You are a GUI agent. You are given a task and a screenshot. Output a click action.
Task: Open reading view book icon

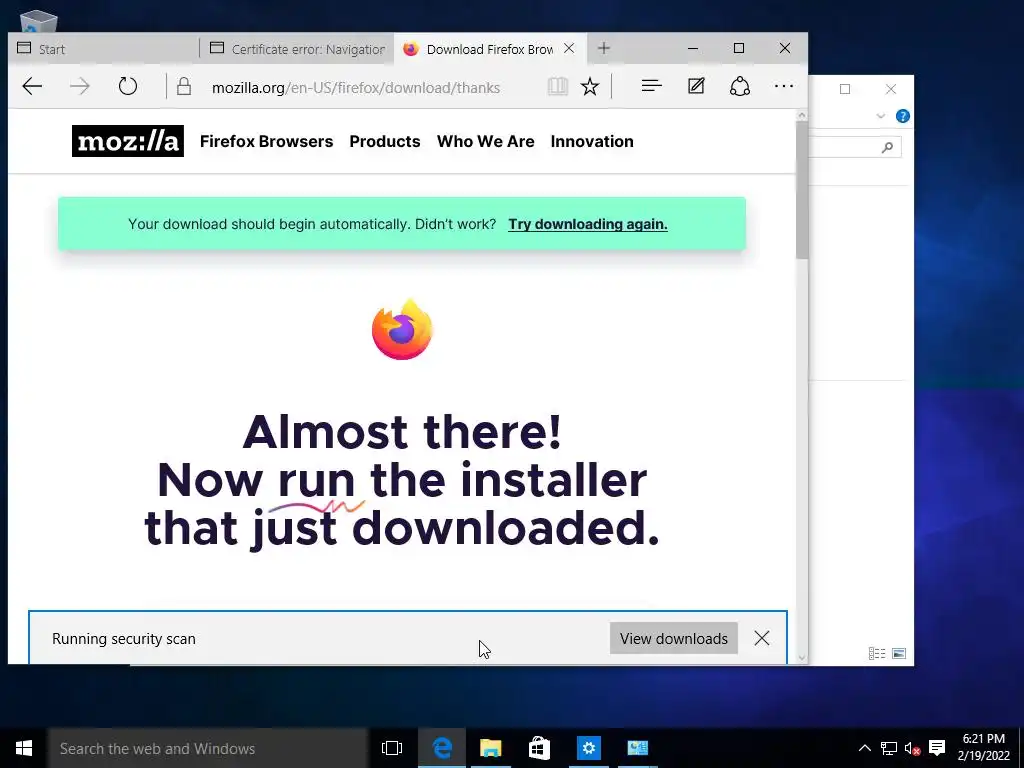click(x=558, y=86)
